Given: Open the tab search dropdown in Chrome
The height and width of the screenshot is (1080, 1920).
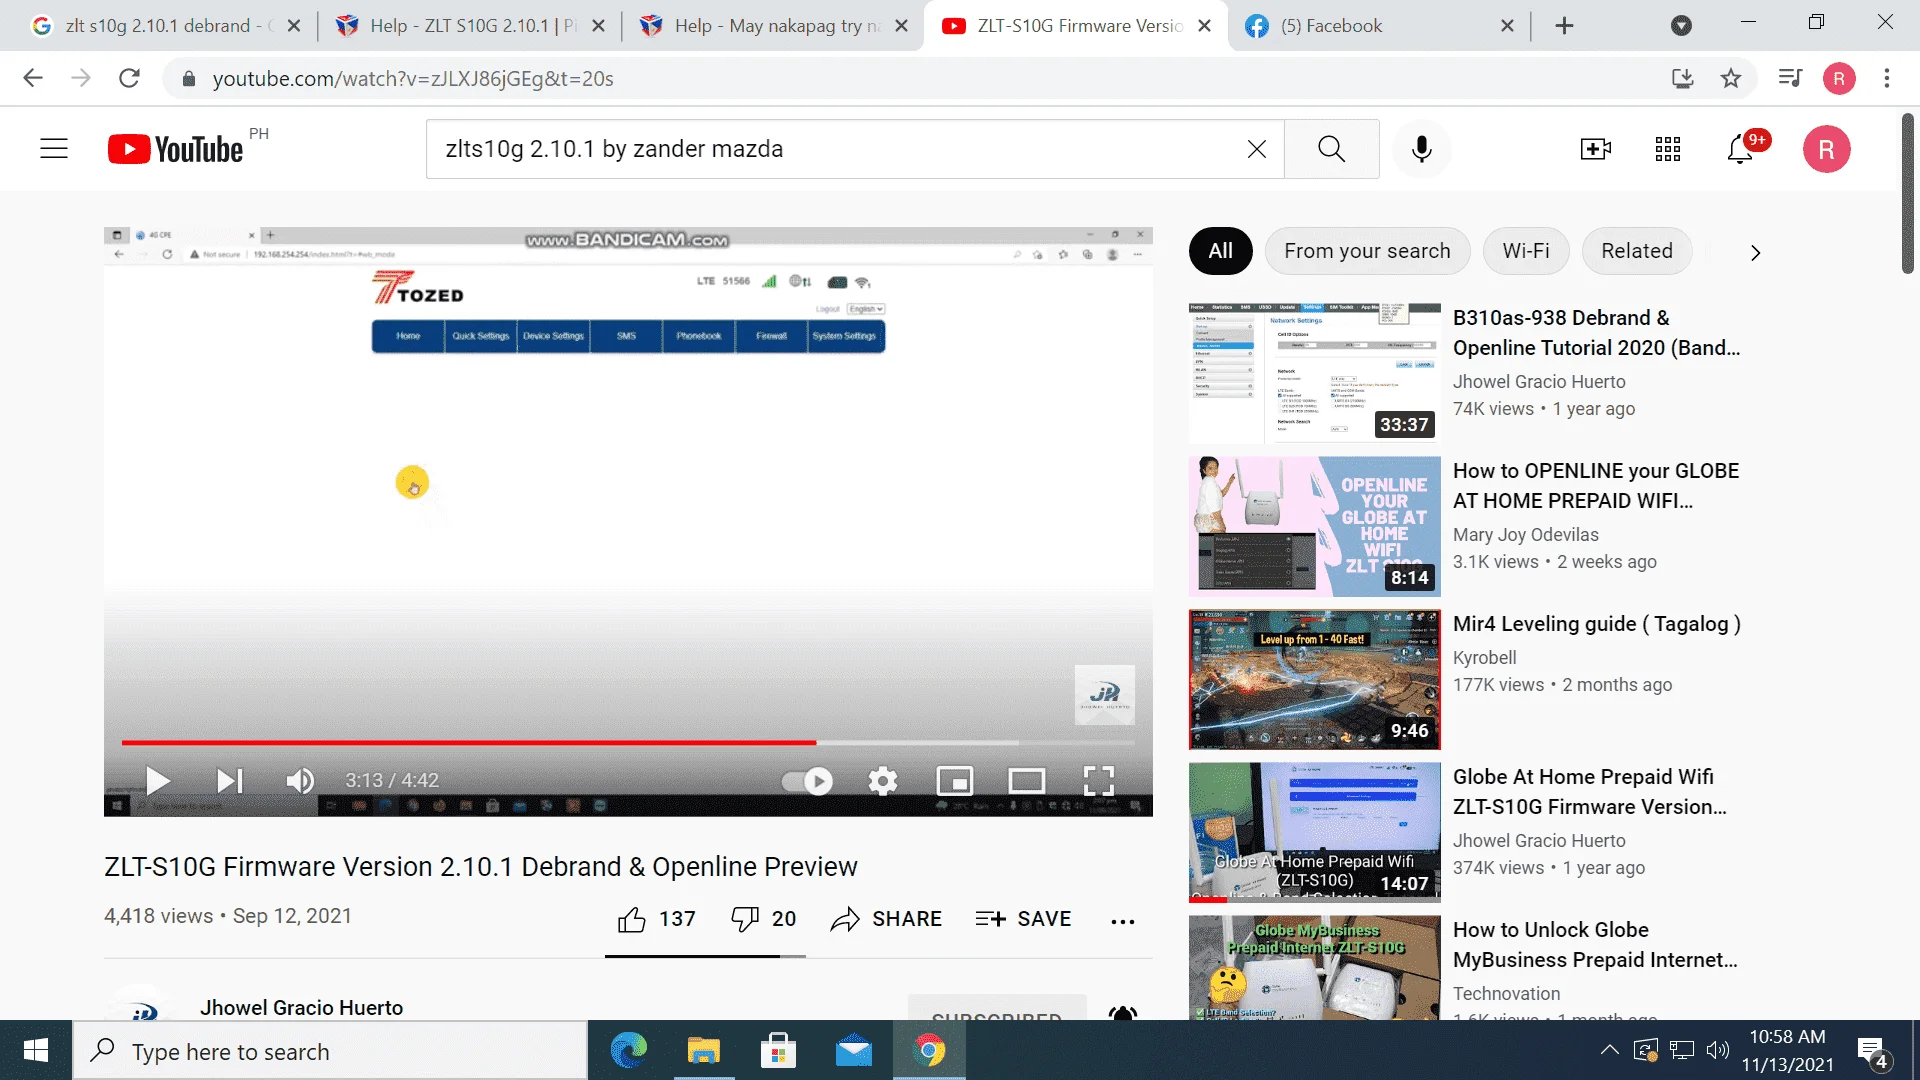Looking at the screenshot, I should pyautogui.click(x=1681, y=26).
